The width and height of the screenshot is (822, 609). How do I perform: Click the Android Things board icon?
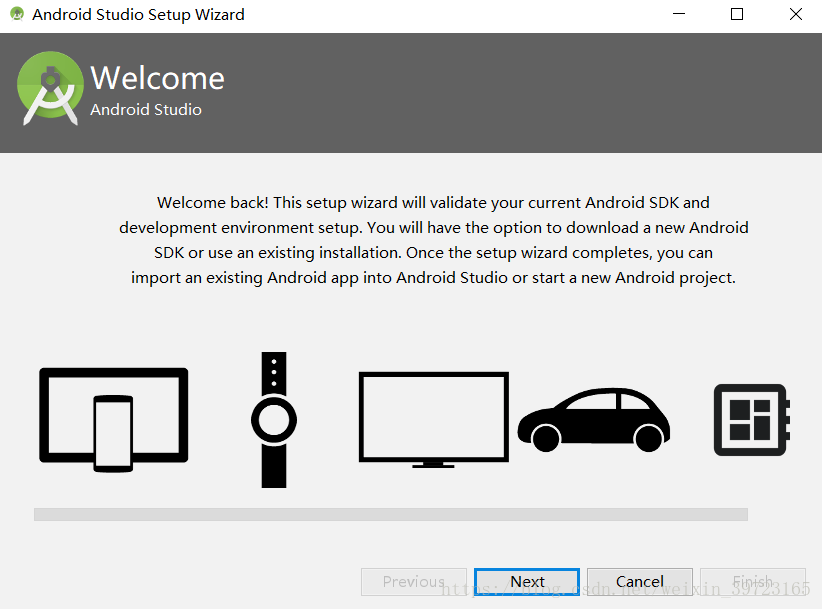[752, 420]
